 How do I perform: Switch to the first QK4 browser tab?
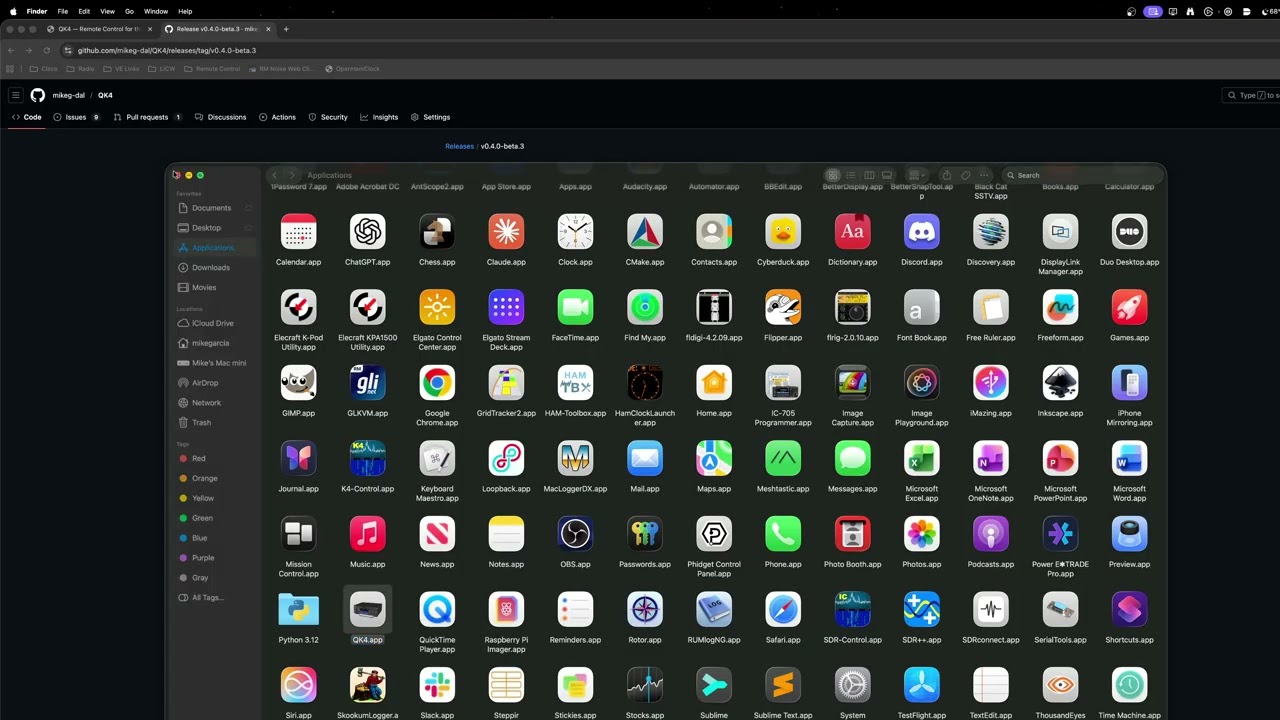click(98, 29)
